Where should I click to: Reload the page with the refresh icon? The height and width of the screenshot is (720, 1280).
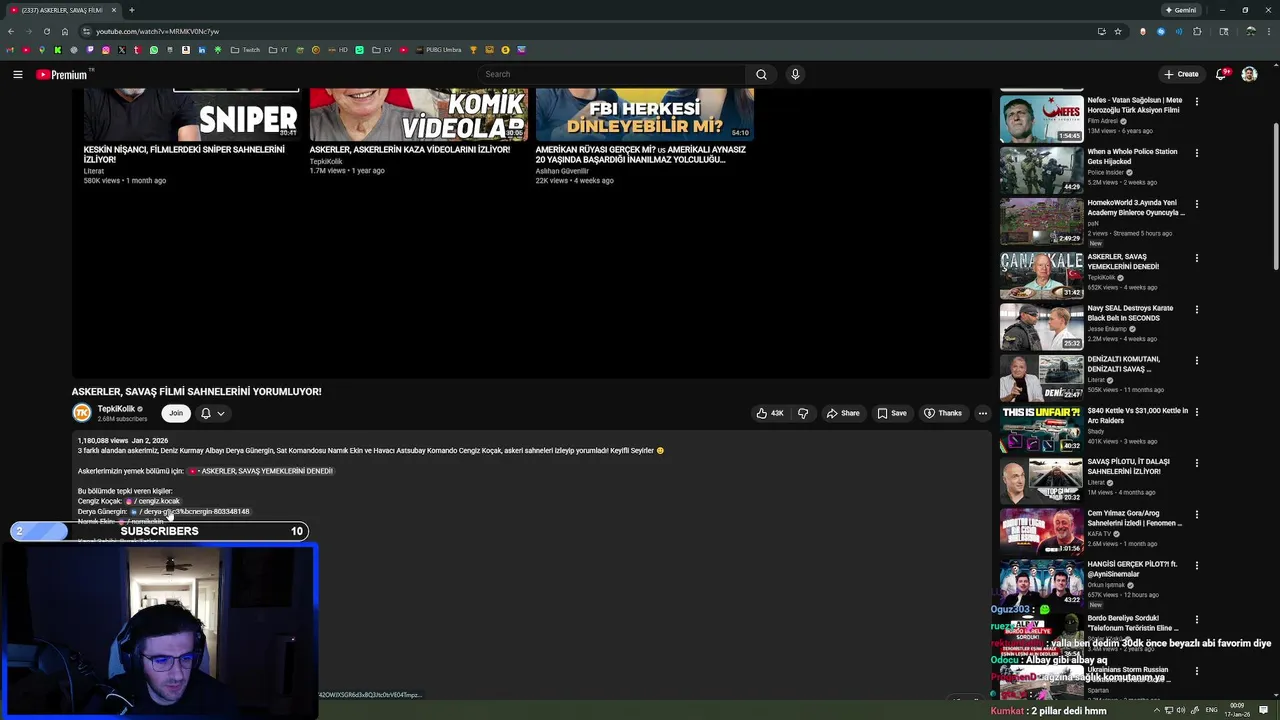46,31
